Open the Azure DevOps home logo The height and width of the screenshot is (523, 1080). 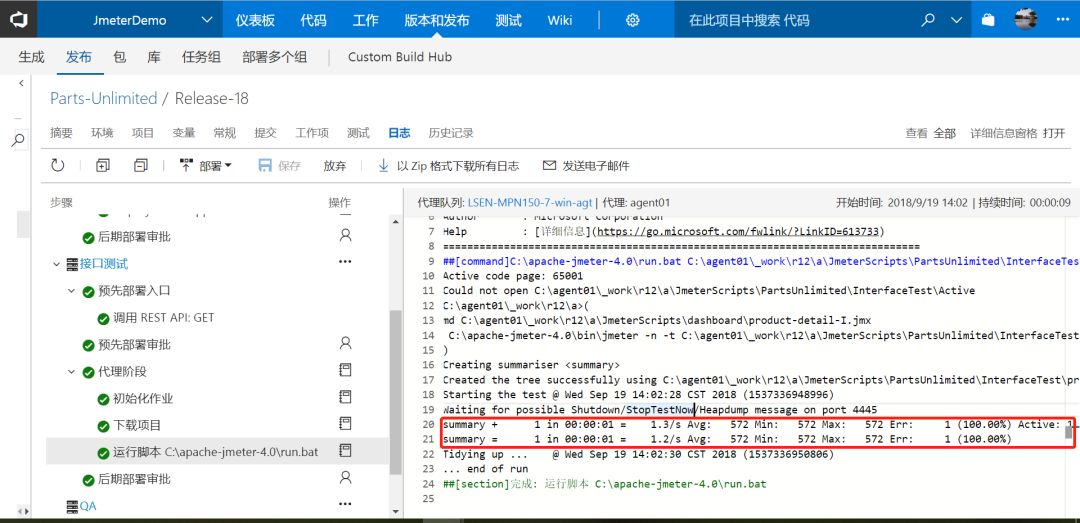coord(18,19)
